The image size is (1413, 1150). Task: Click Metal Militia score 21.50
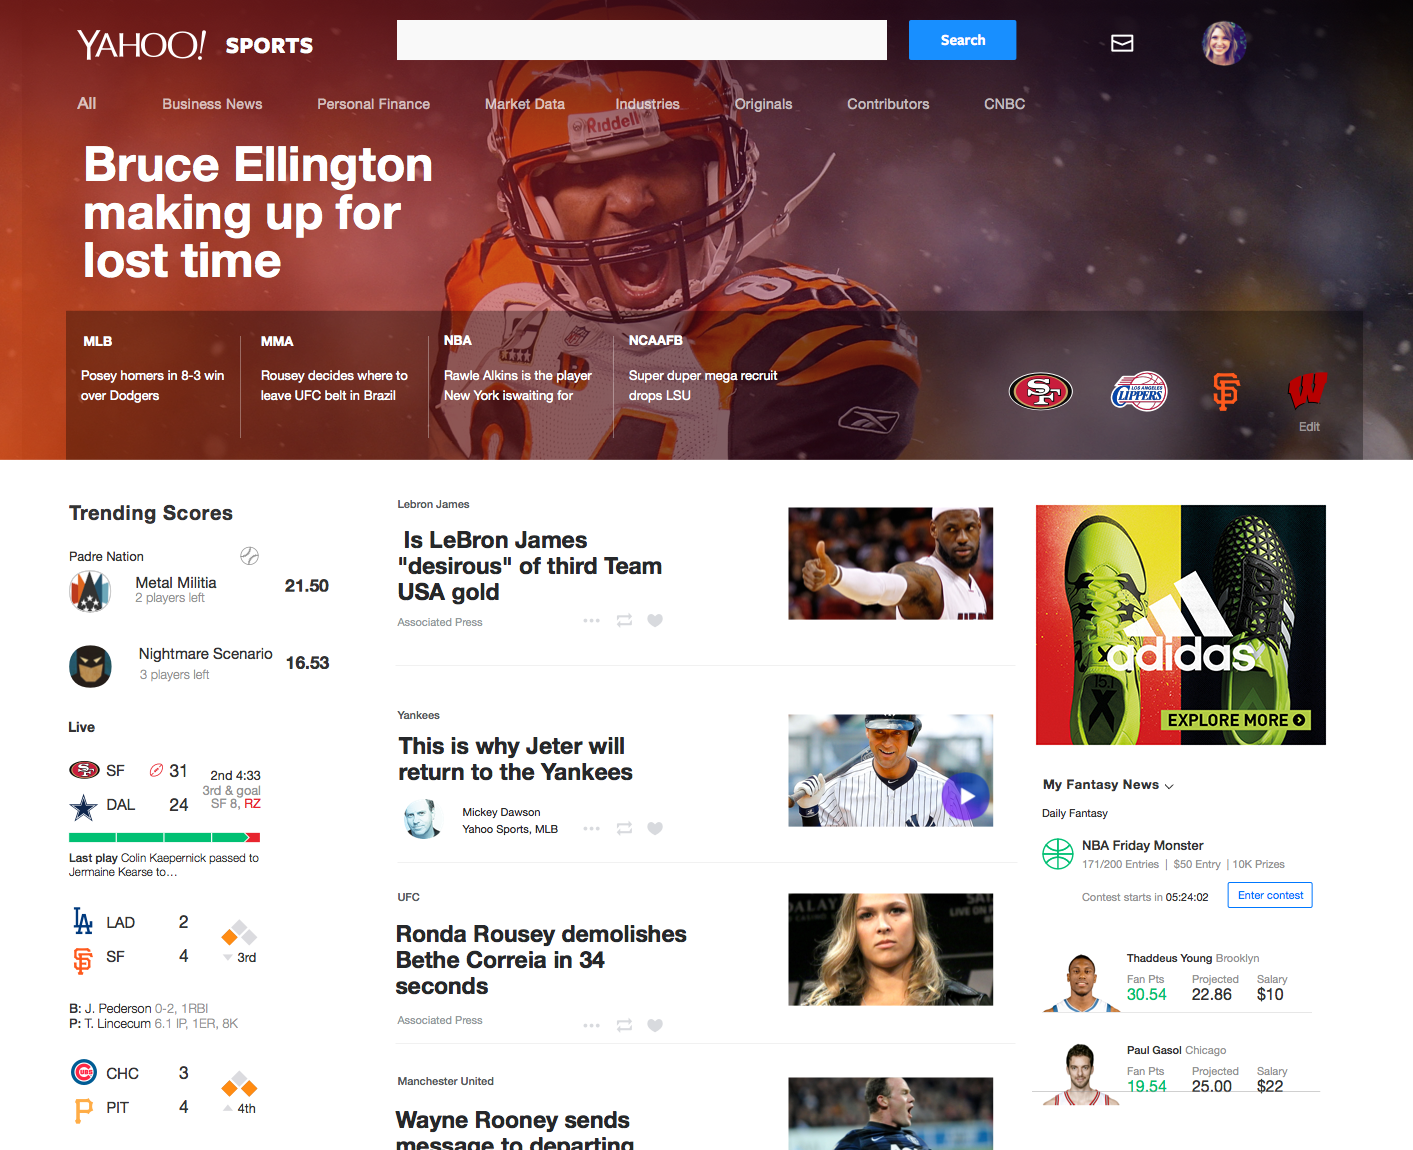(306, 586)
